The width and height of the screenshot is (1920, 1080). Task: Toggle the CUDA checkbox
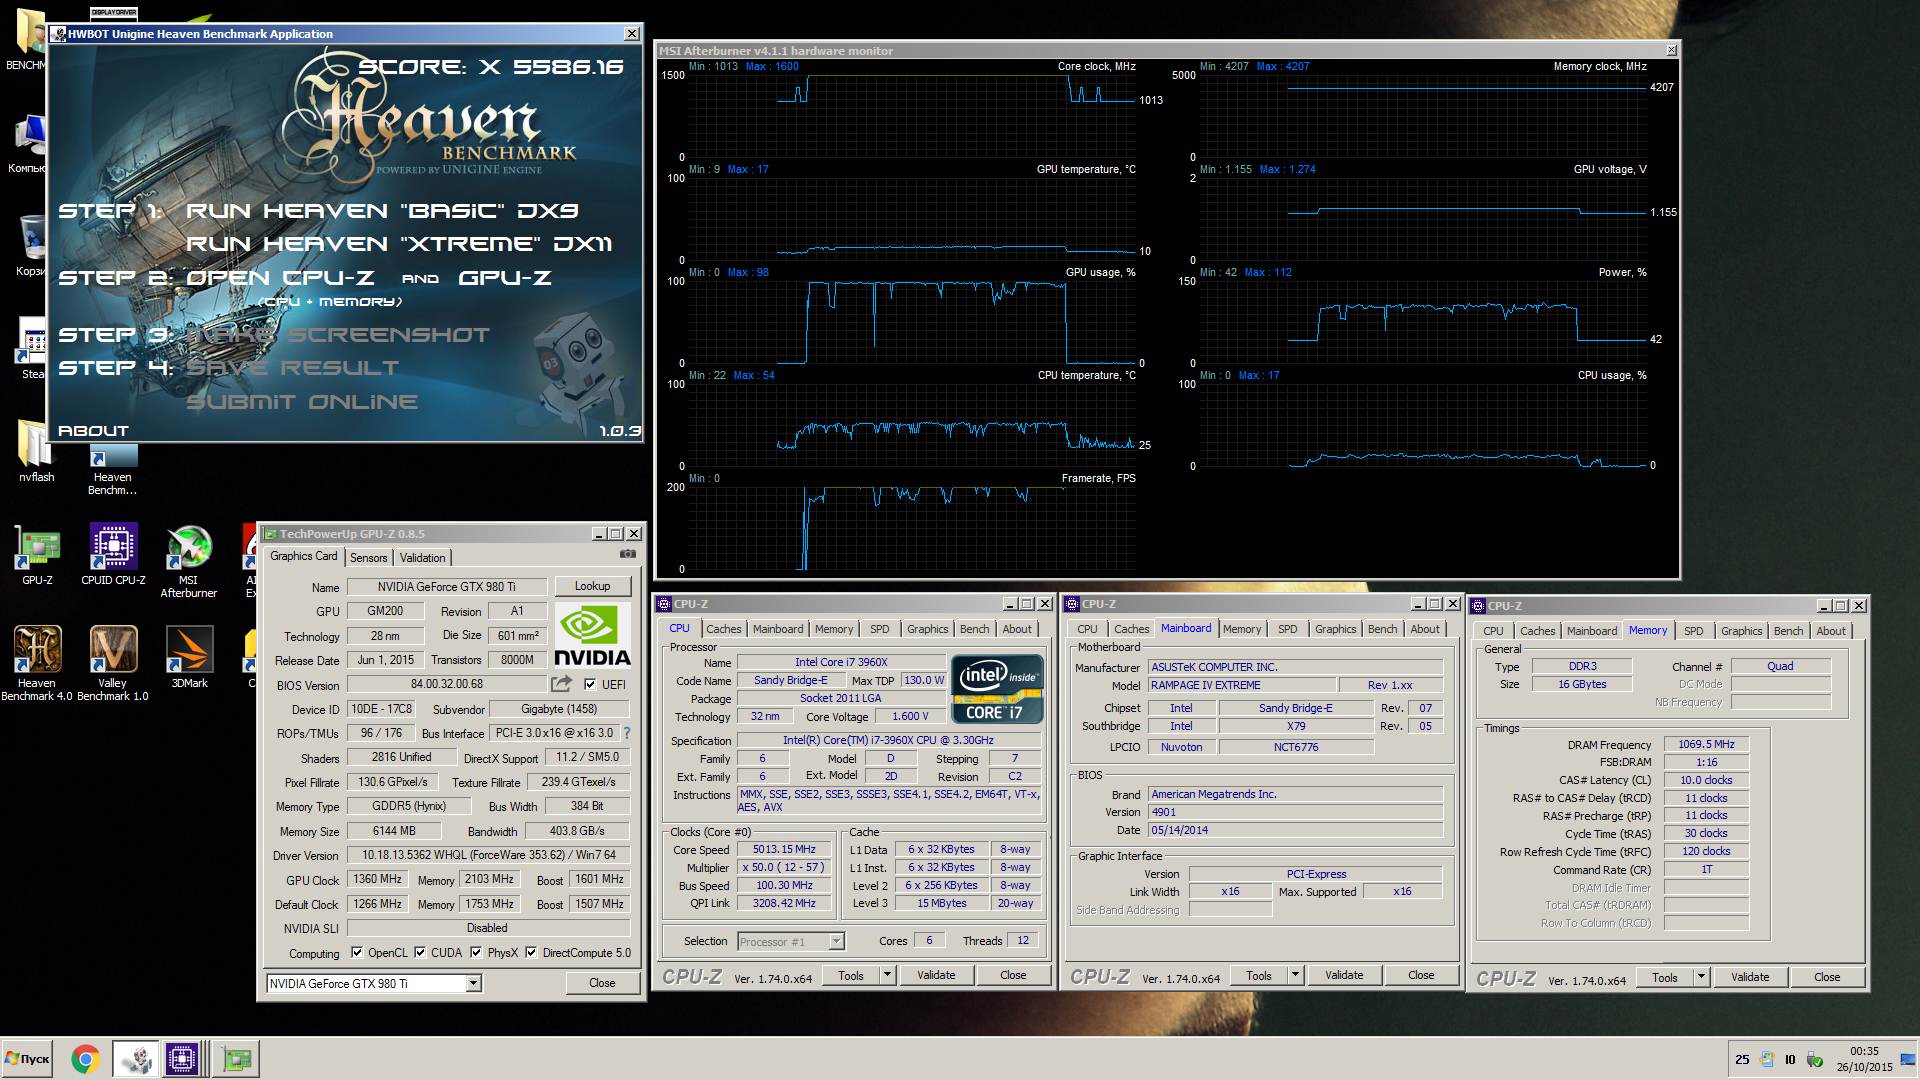(420, 953)
